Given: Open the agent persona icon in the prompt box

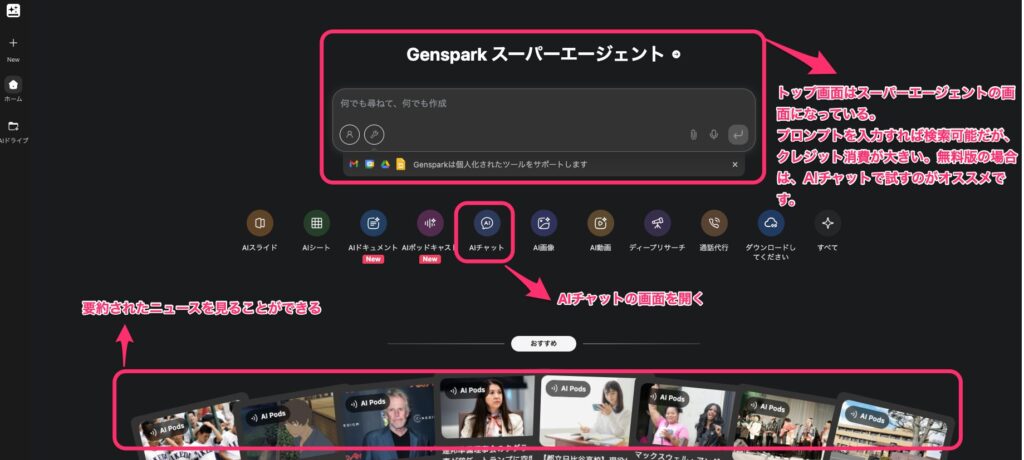Looking at the screenshot, I should (x=349, y=135).
